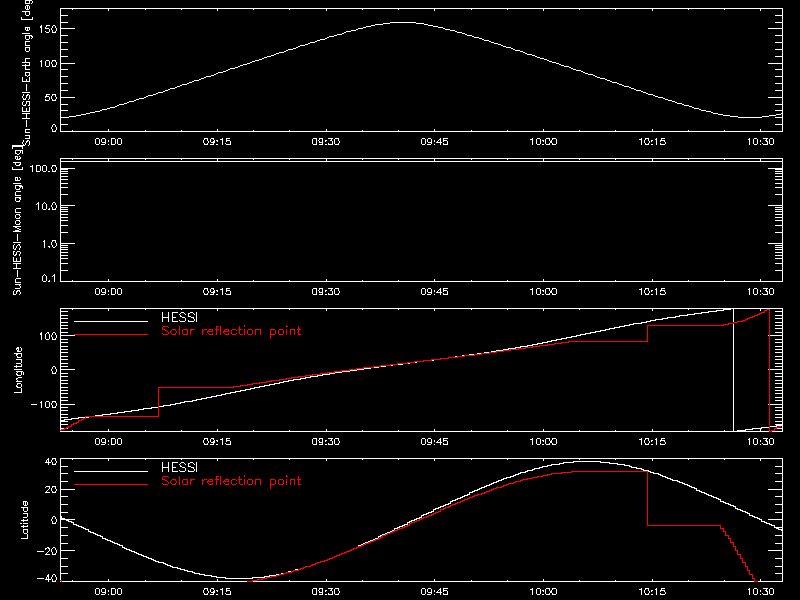The height and width of the screenshot is (600, 800).
Task: Click the Sun-HESSI-Moon angle axis label
Action: coord(17,220)
